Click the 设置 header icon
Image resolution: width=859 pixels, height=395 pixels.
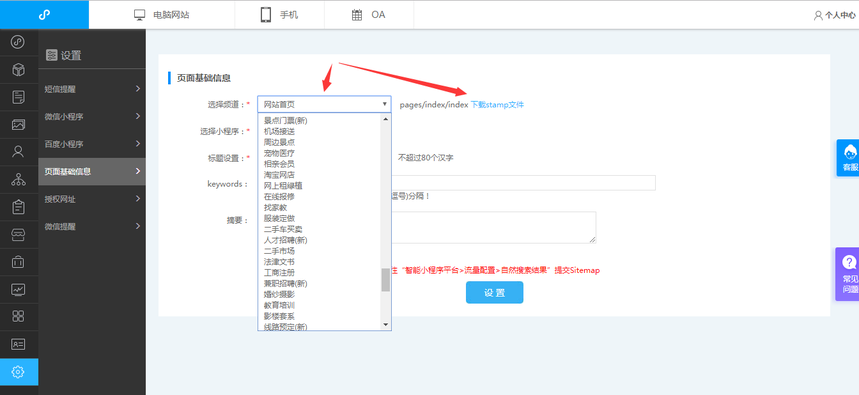(x=51, y=55)
